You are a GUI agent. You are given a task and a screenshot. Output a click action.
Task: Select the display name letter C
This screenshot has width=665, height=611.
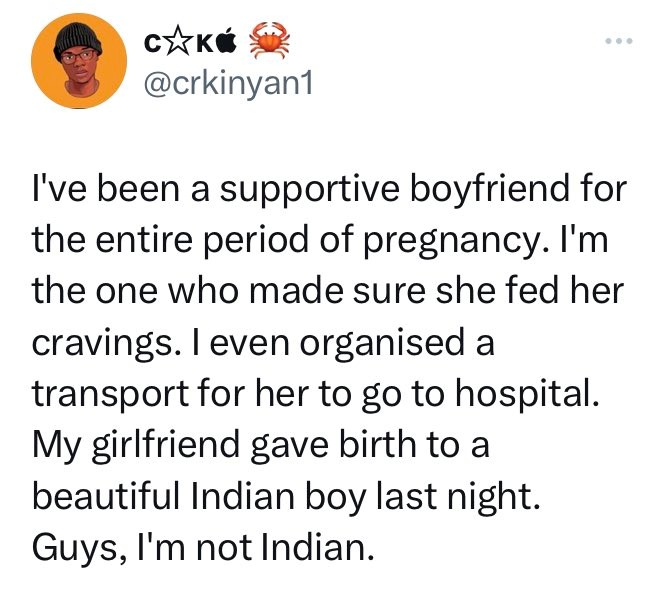click(x=152, y=44)
